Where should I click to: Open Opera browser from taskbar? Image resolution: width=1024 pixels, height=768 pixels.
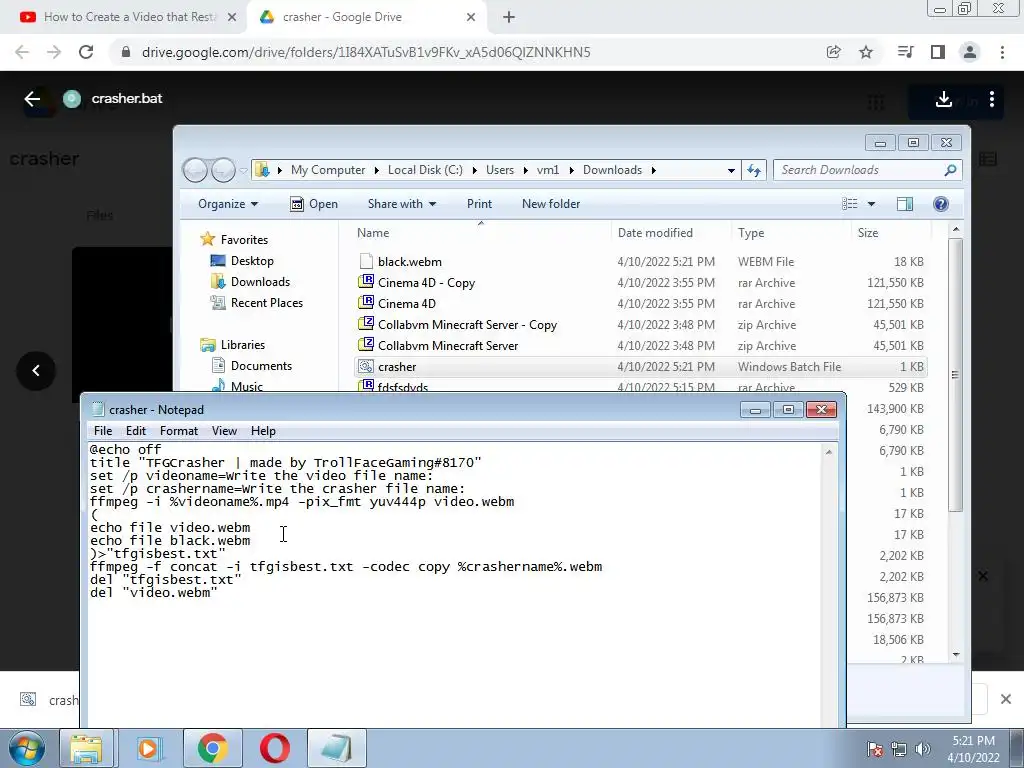tap(274, 748)
